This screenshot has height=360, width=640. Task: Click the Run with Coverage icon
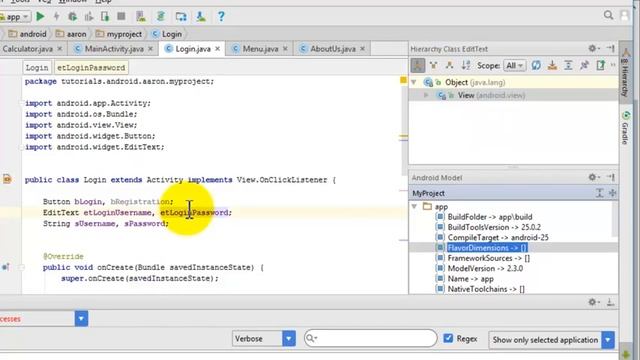click(x=89, y=16)
